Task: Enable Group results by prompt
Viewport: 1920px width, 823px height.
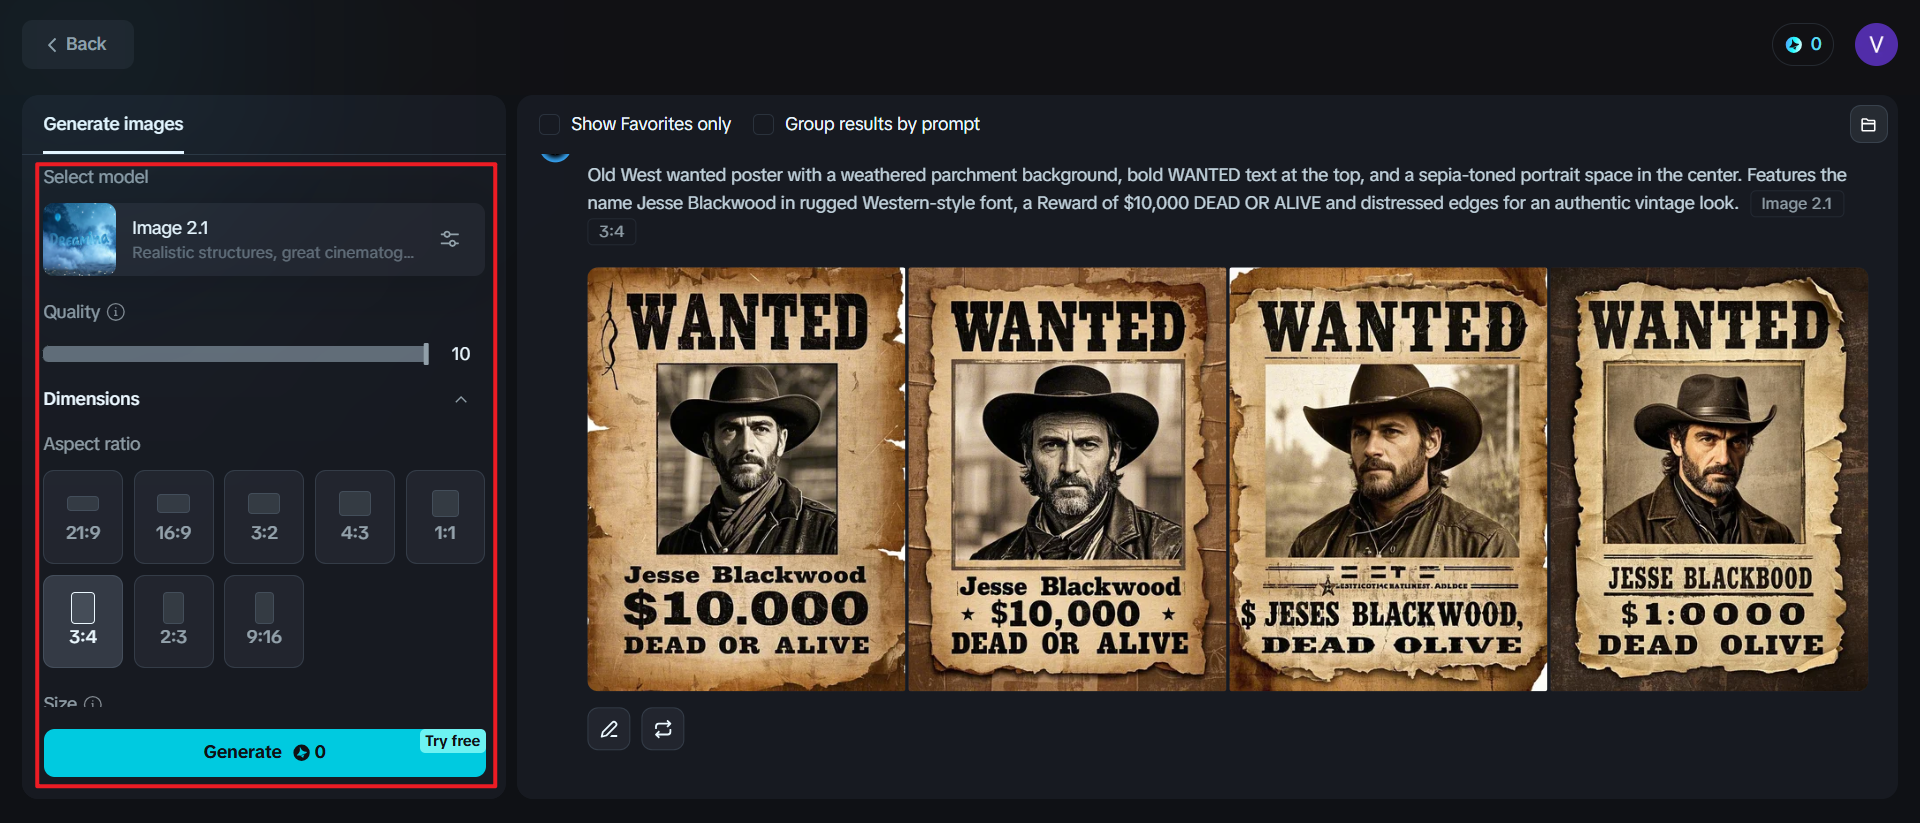Action: [x=763, y=123]
